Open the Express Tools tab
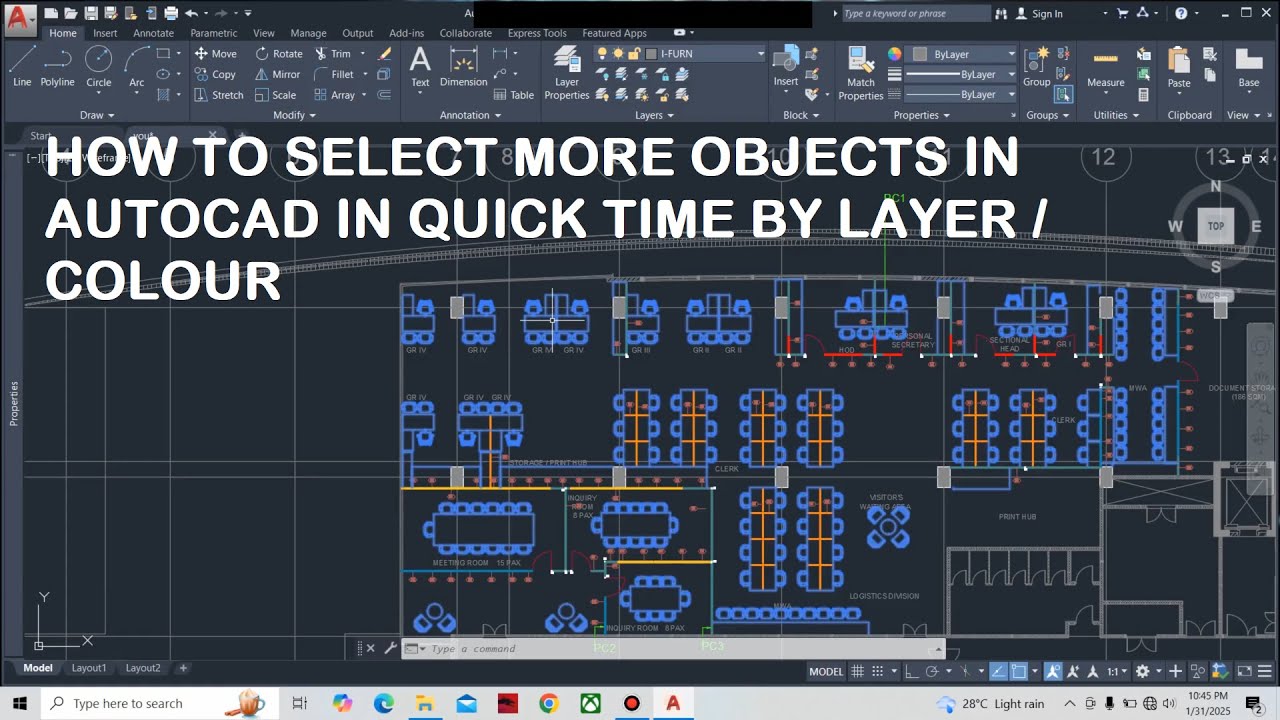Image resolution: width=1280 pixels, height=720 pixels. click(535, 33)
